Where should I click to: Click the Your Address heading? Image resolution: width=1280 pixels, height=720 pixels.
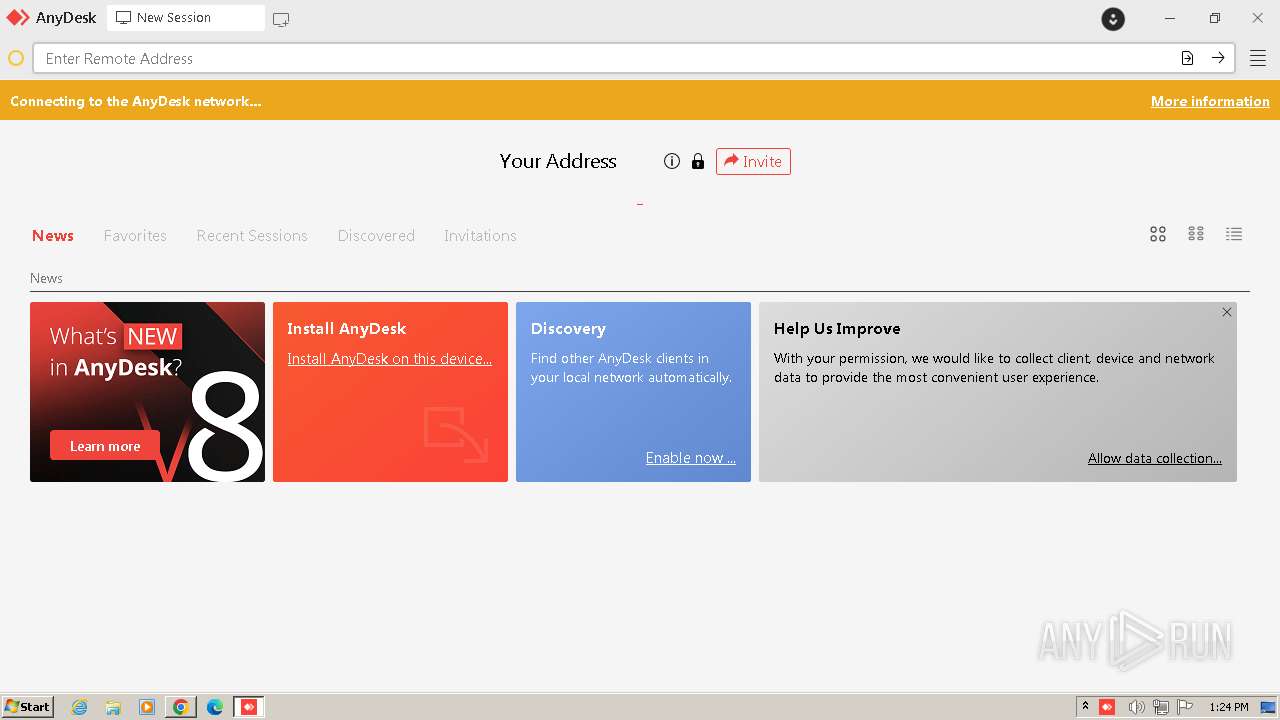coord(558,161)
